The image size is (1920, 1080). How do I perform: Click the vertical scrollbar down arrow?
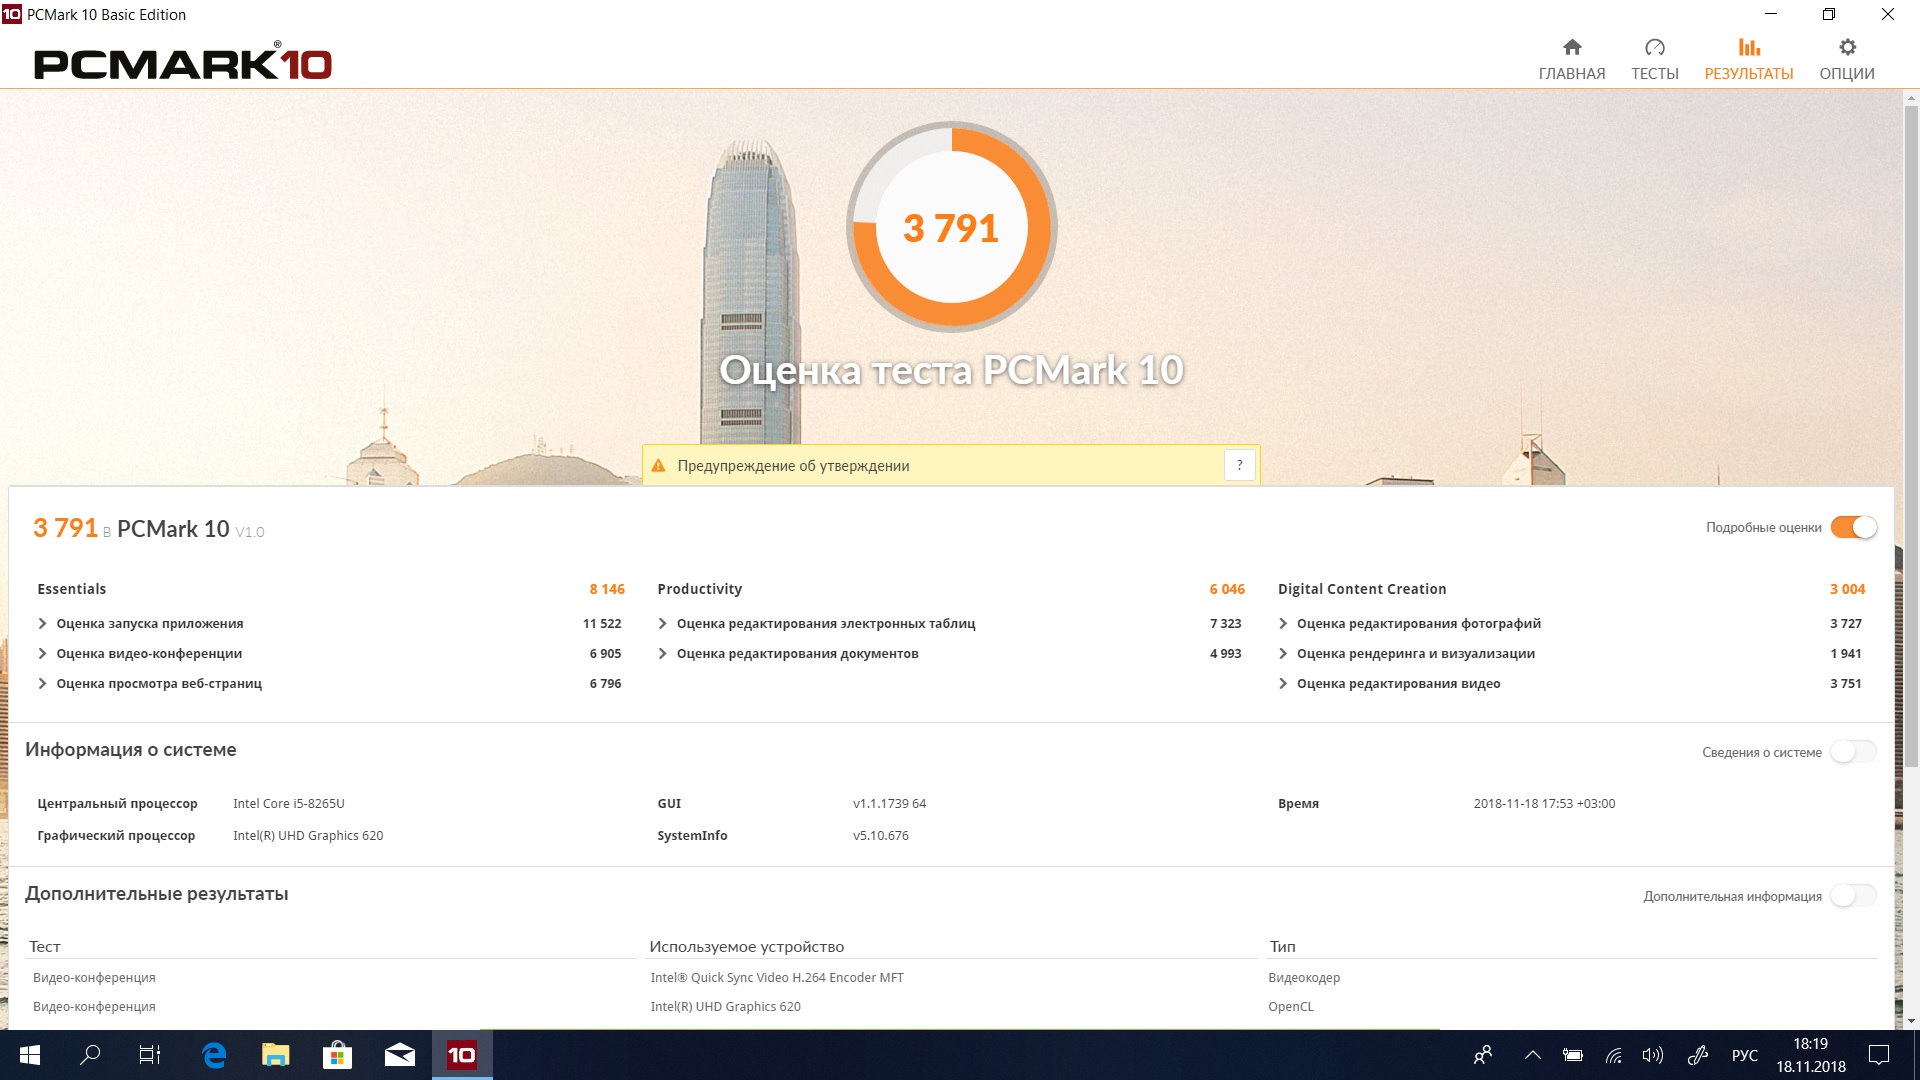pyautogui.click(x=1911, y=1021)
